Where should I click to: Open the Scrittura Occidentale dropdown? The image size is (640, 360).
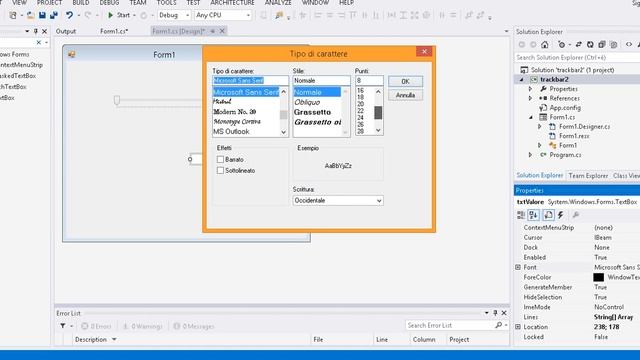point(379,200)
